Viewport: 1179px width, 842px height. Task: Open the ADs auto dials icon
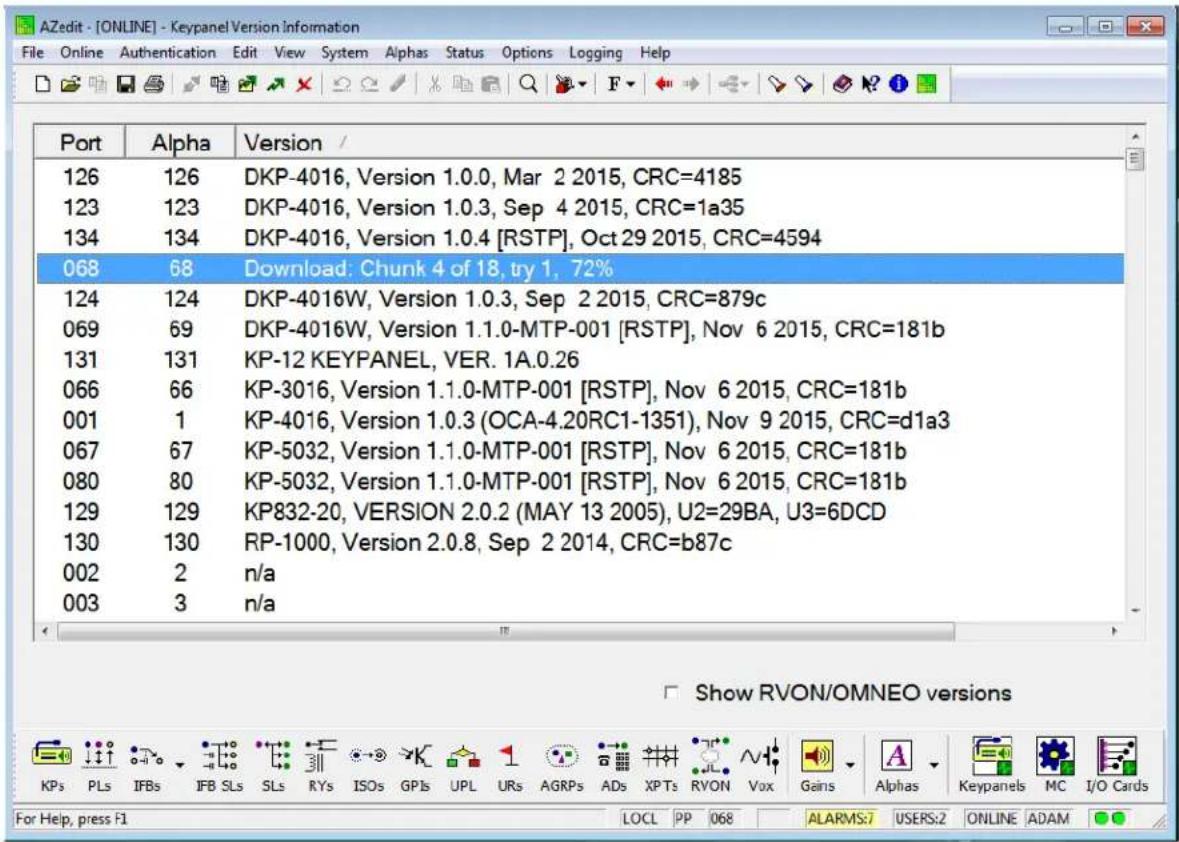coord(614,765)
